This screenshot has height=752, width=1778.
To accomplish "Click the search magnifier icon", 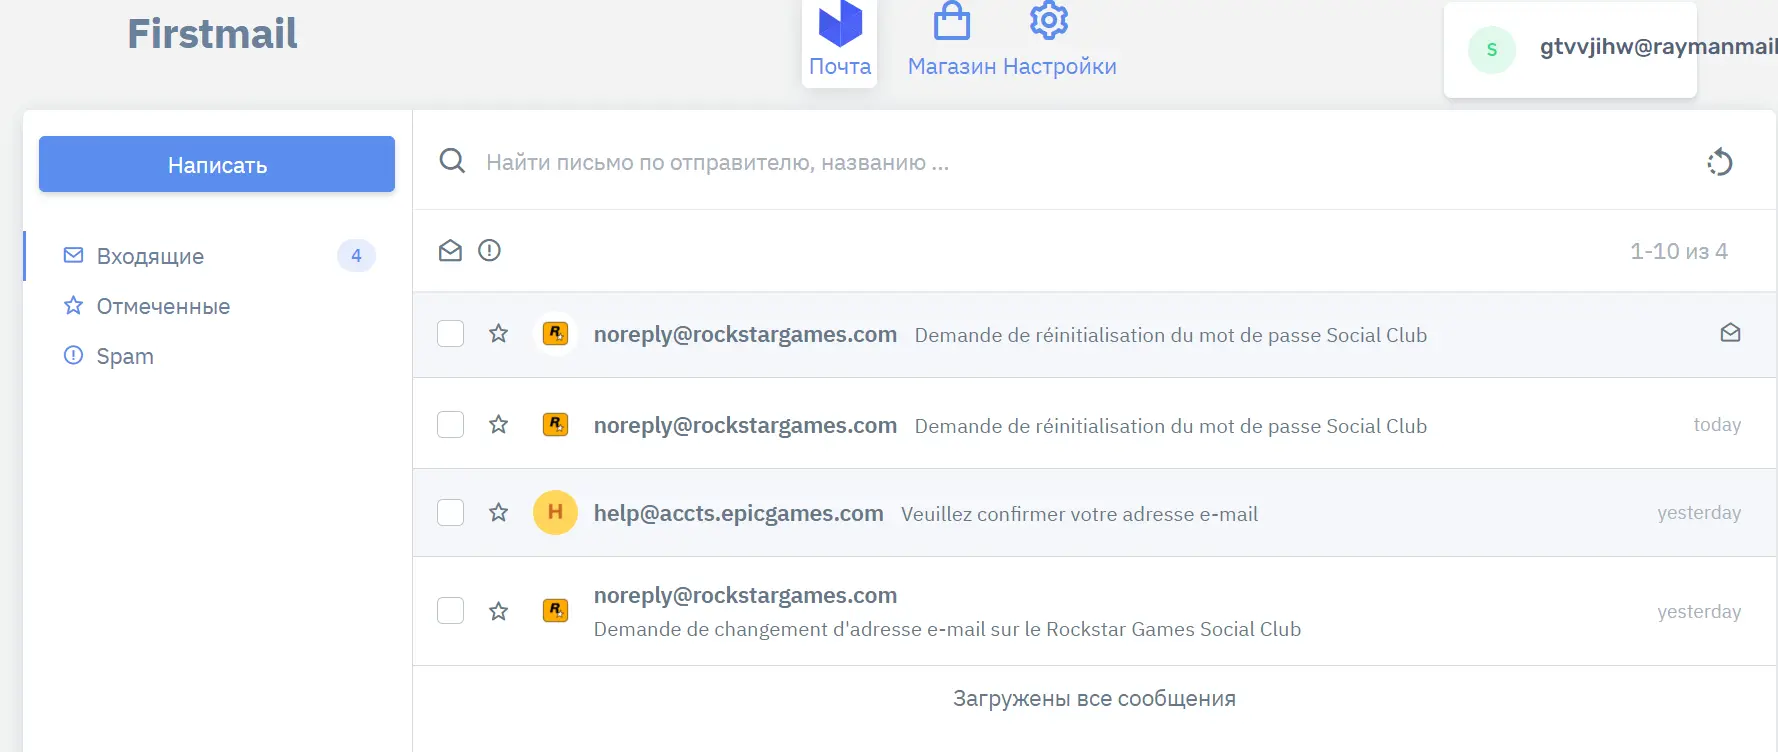I will pyautogui.click(x=452, y=161).
